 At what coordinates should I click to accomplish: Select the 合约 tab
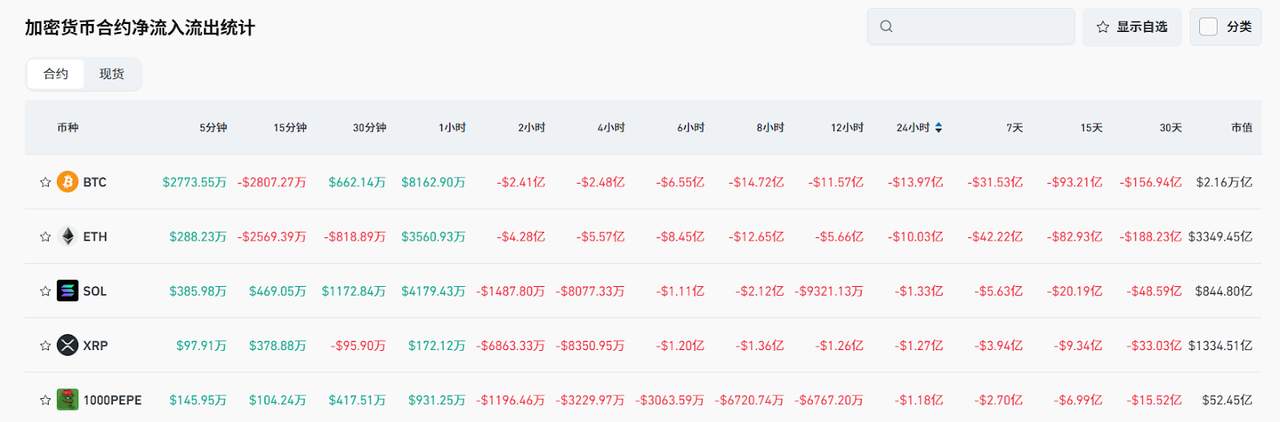pyautogui.click(x=56, y=74)
